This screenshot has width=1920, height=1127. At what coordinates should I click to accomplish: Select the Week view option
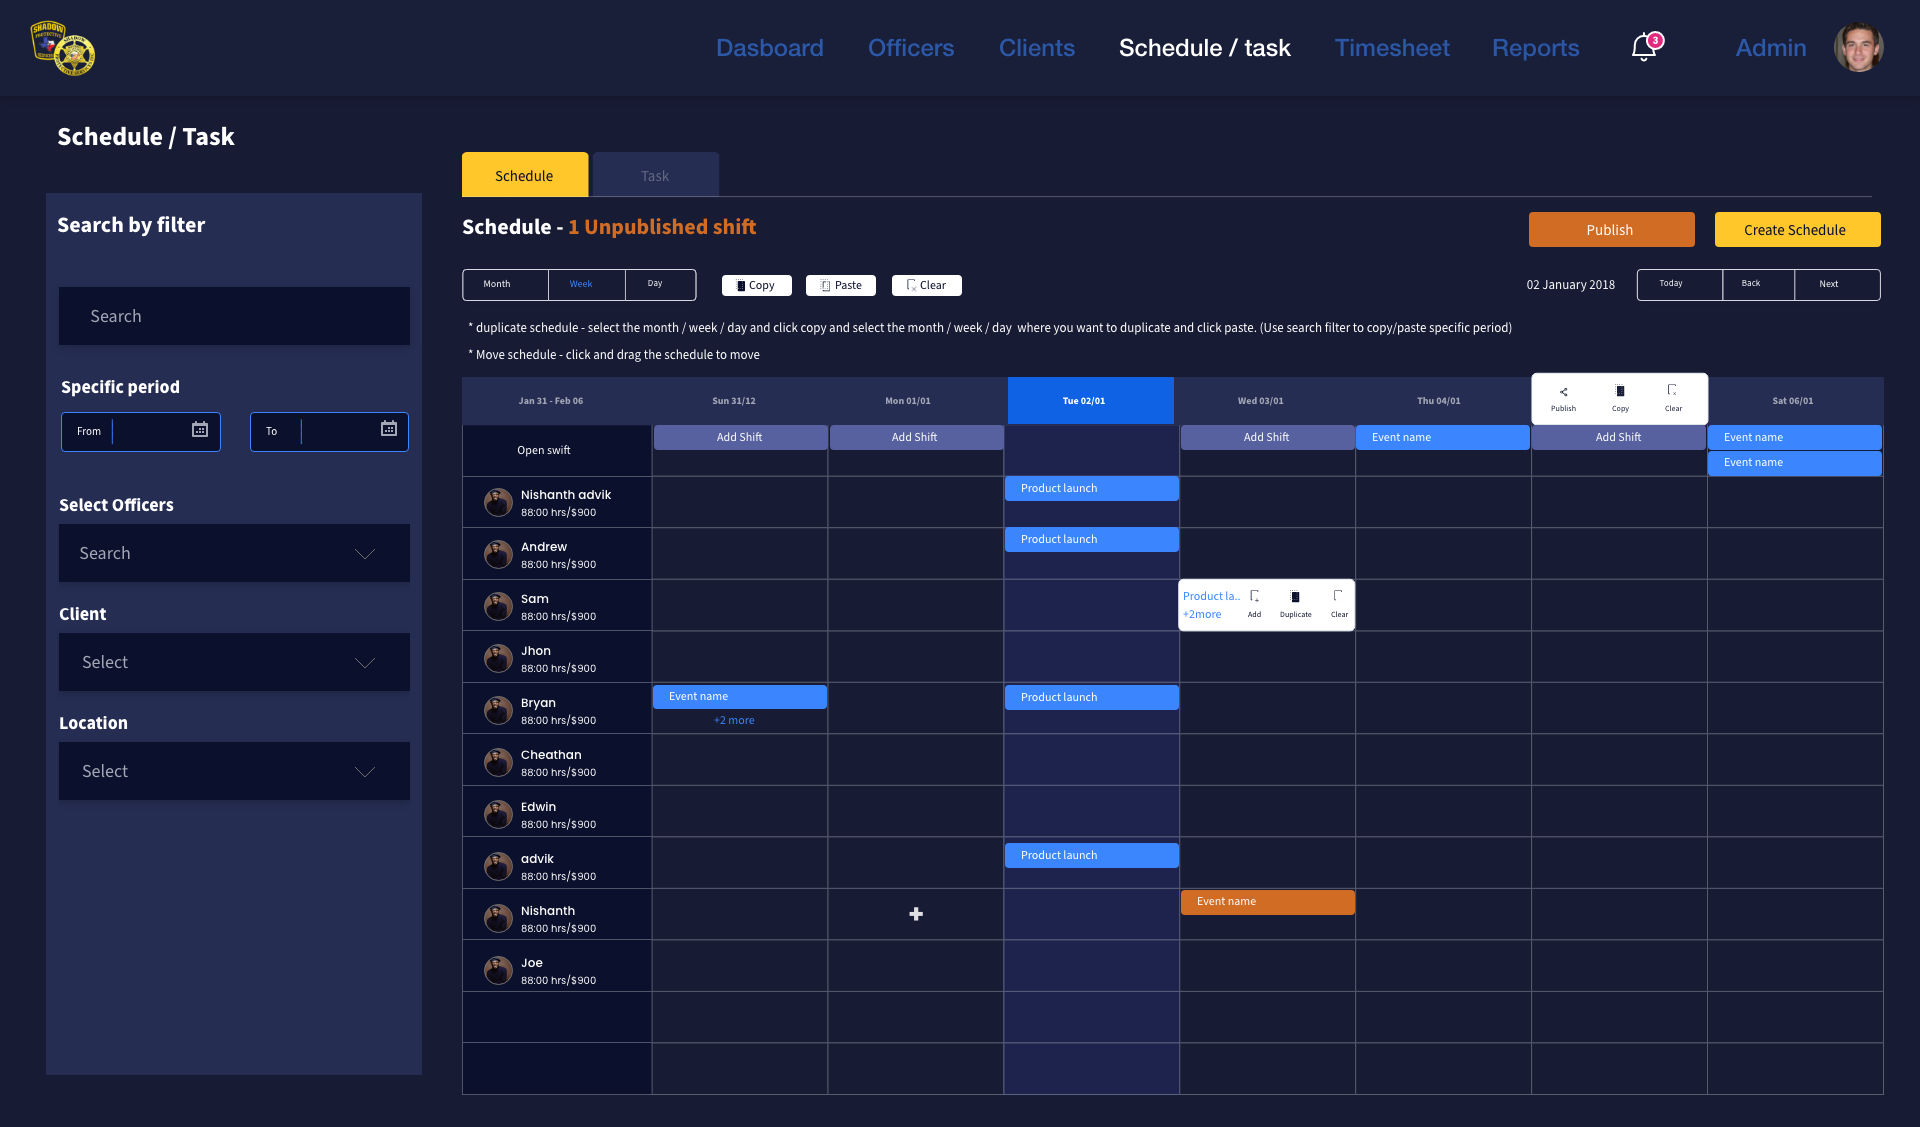click(x=581, y=285)
